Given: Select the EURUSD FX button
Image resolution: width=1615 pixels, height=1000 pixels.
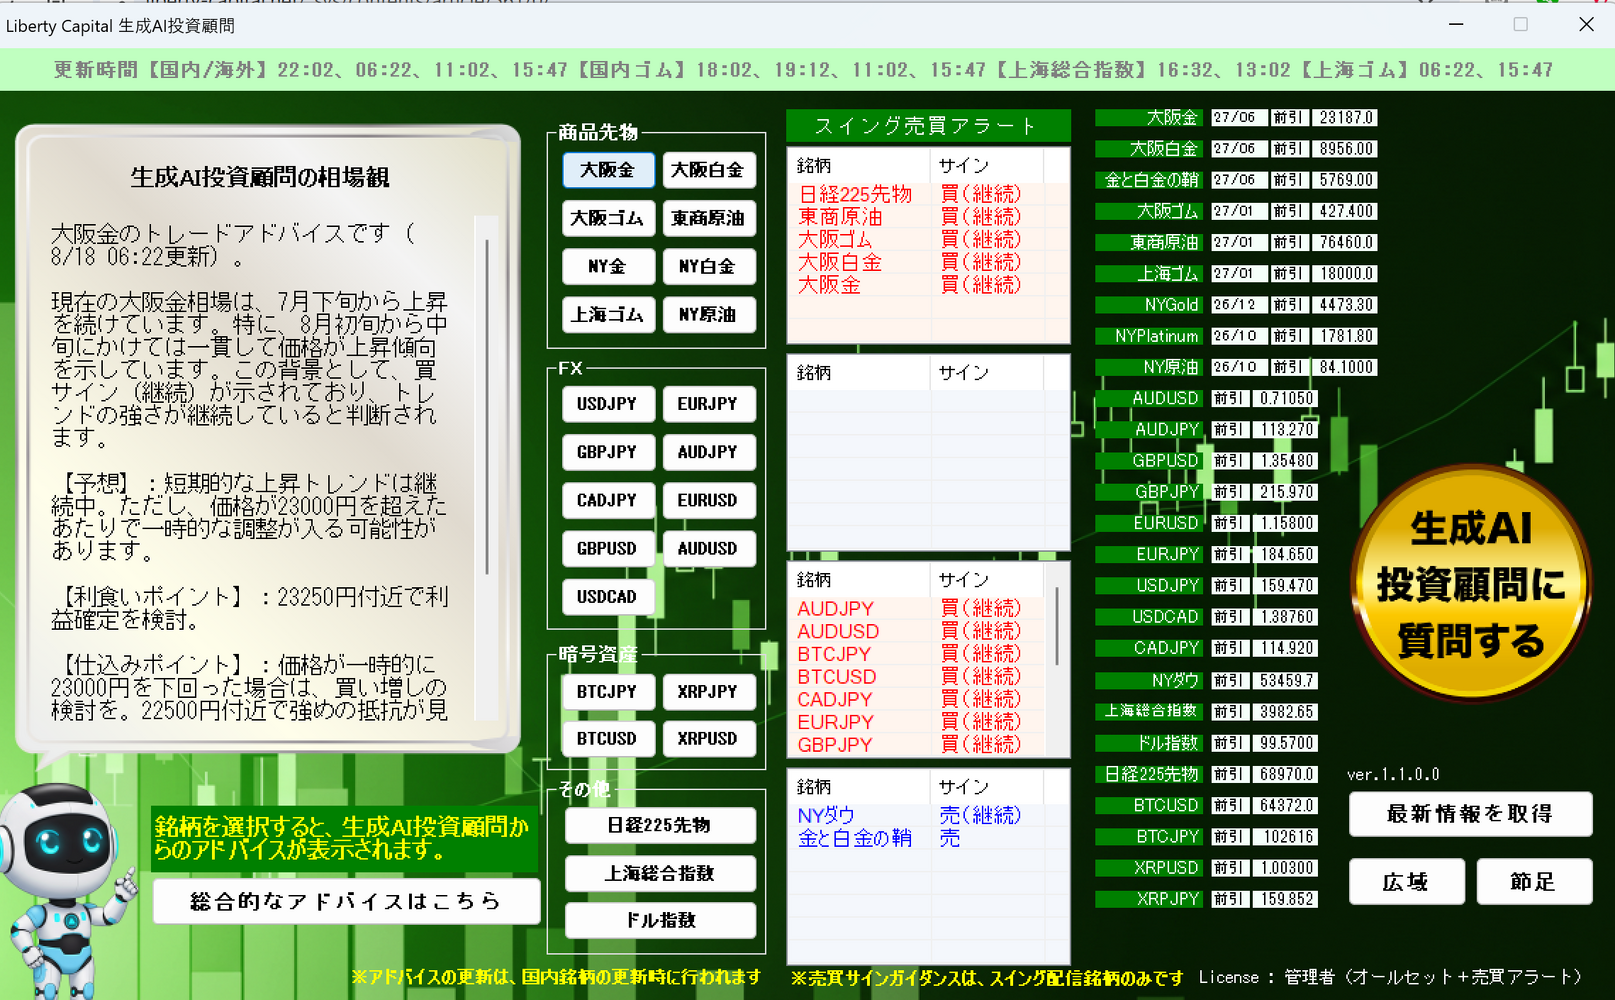Looking at the screenshot, I should (x=708, y=500).
